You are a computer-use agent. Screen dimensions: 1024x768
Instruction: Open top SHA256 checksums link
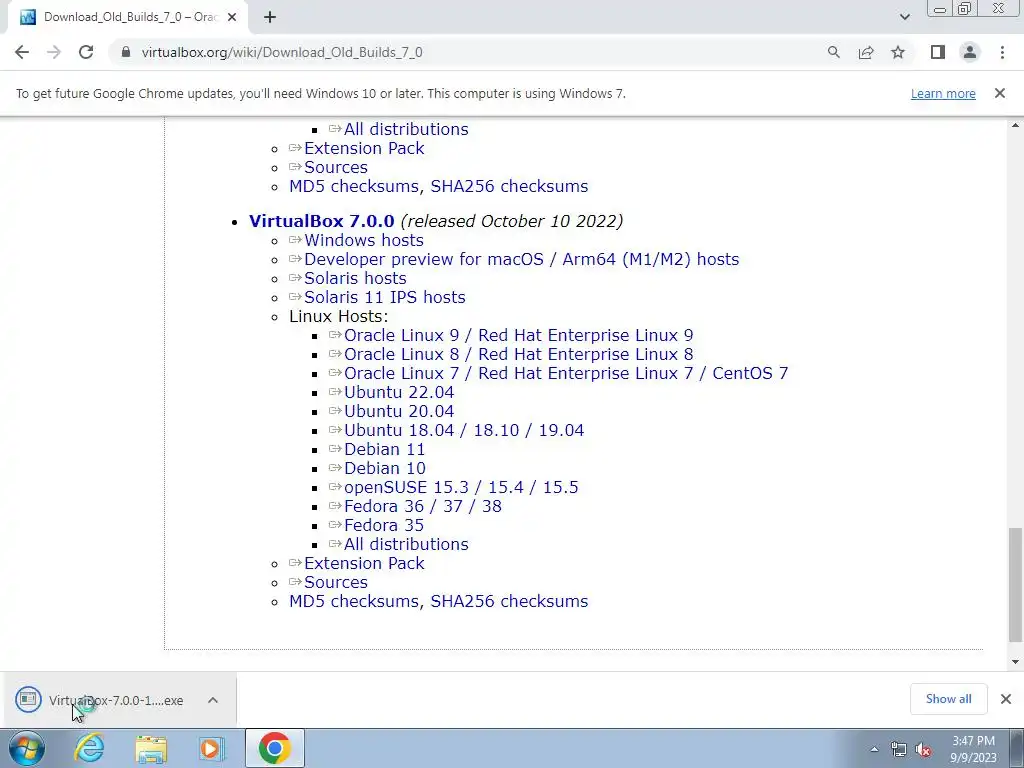[509, 186]
